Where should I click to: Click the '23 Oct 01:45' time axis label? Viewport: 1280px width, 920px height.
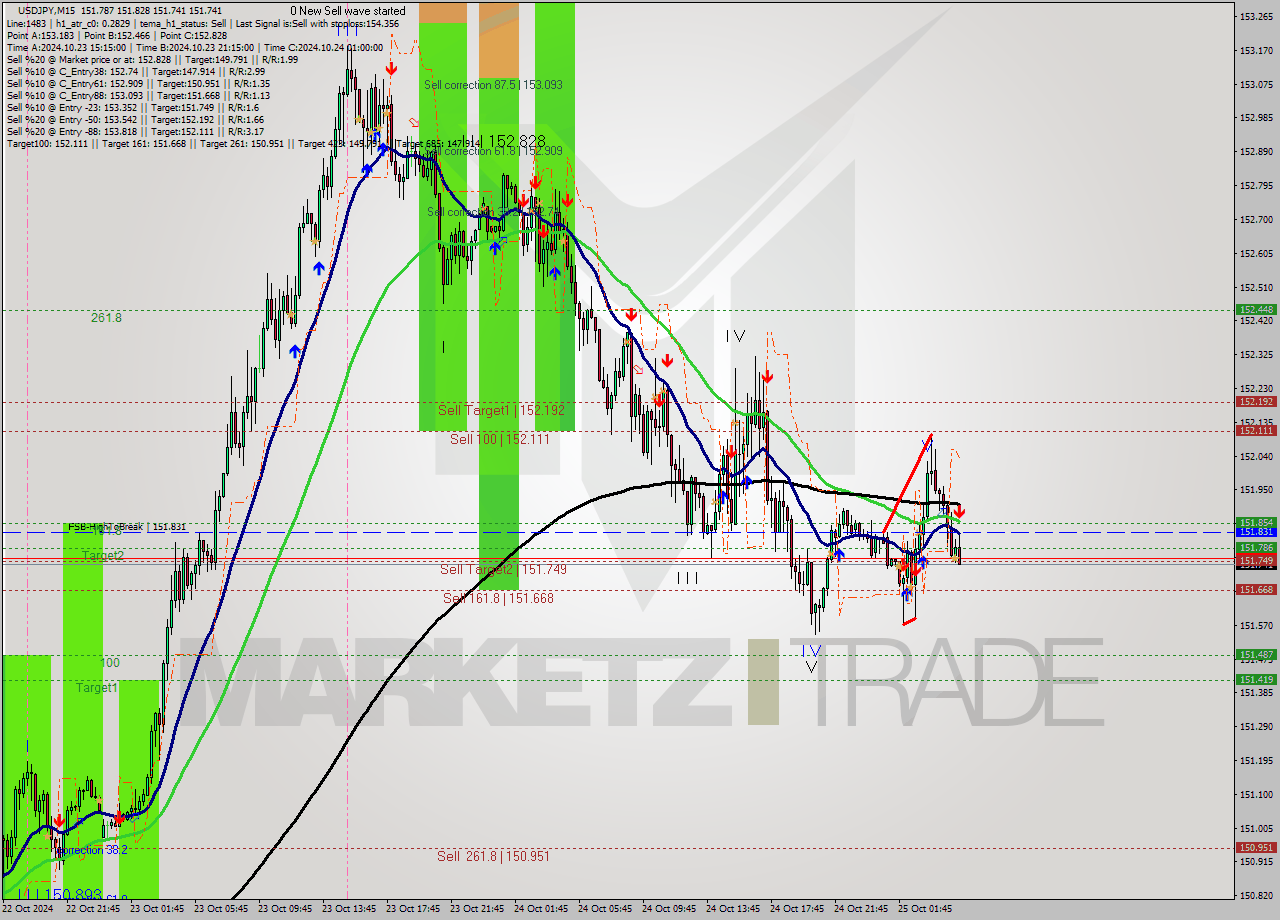tap(157, 909)
